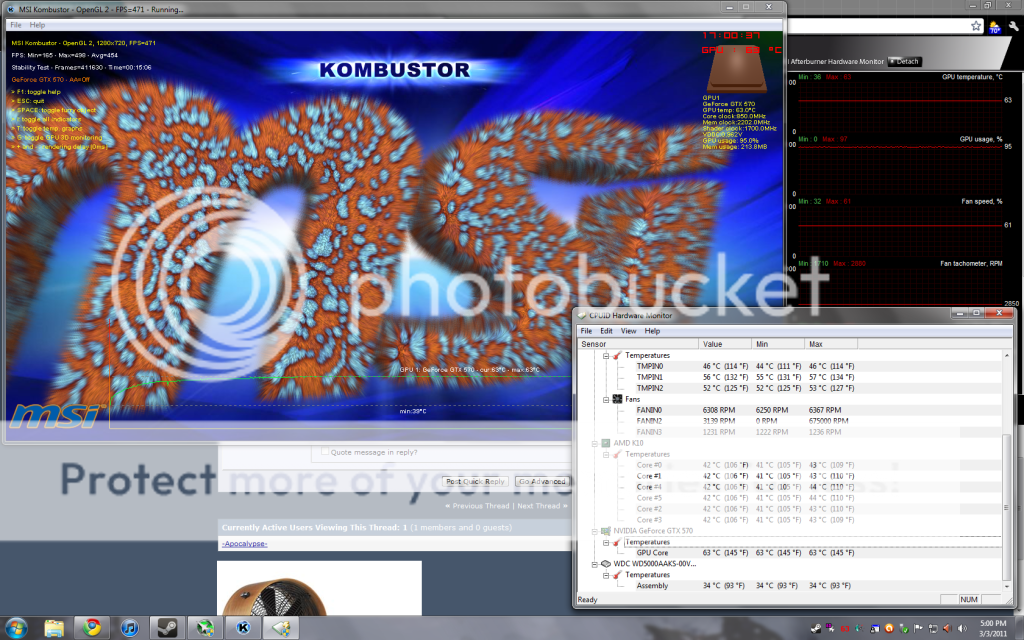
Task: Open Steam from the taskbar
Action: coord(167,628)
